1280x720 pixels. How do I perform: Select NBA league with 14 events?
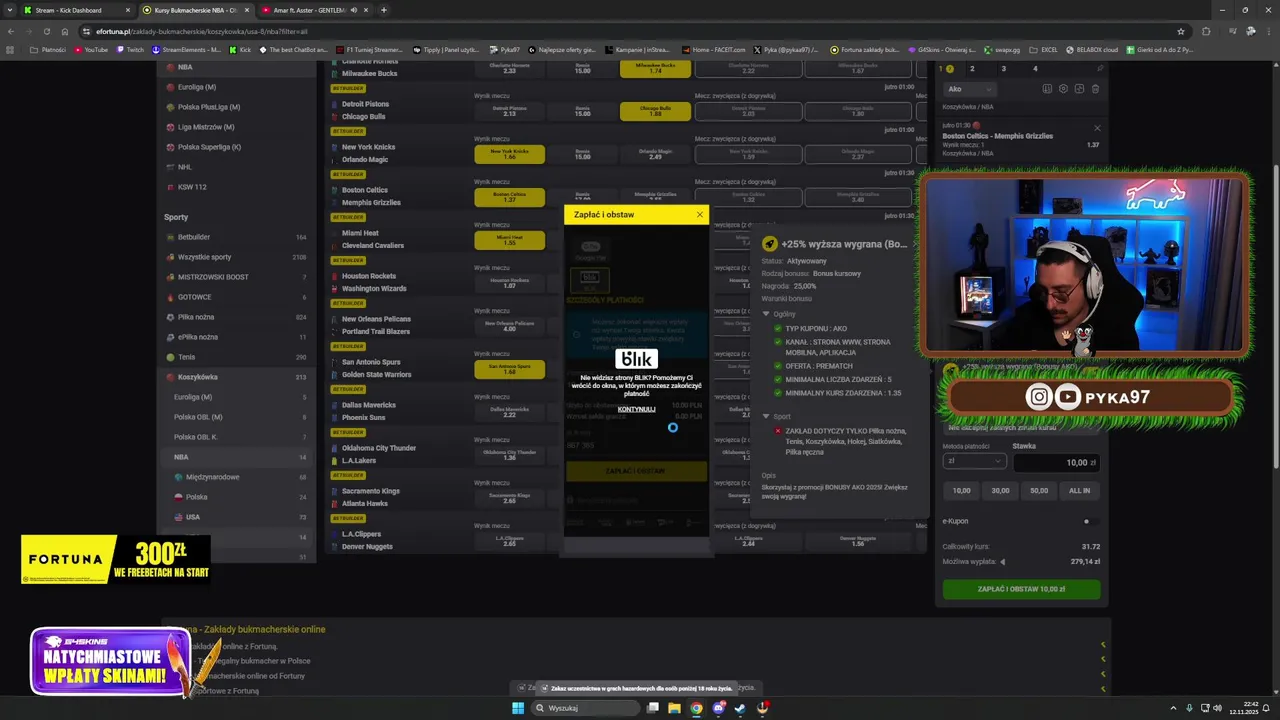click(236, 457)
